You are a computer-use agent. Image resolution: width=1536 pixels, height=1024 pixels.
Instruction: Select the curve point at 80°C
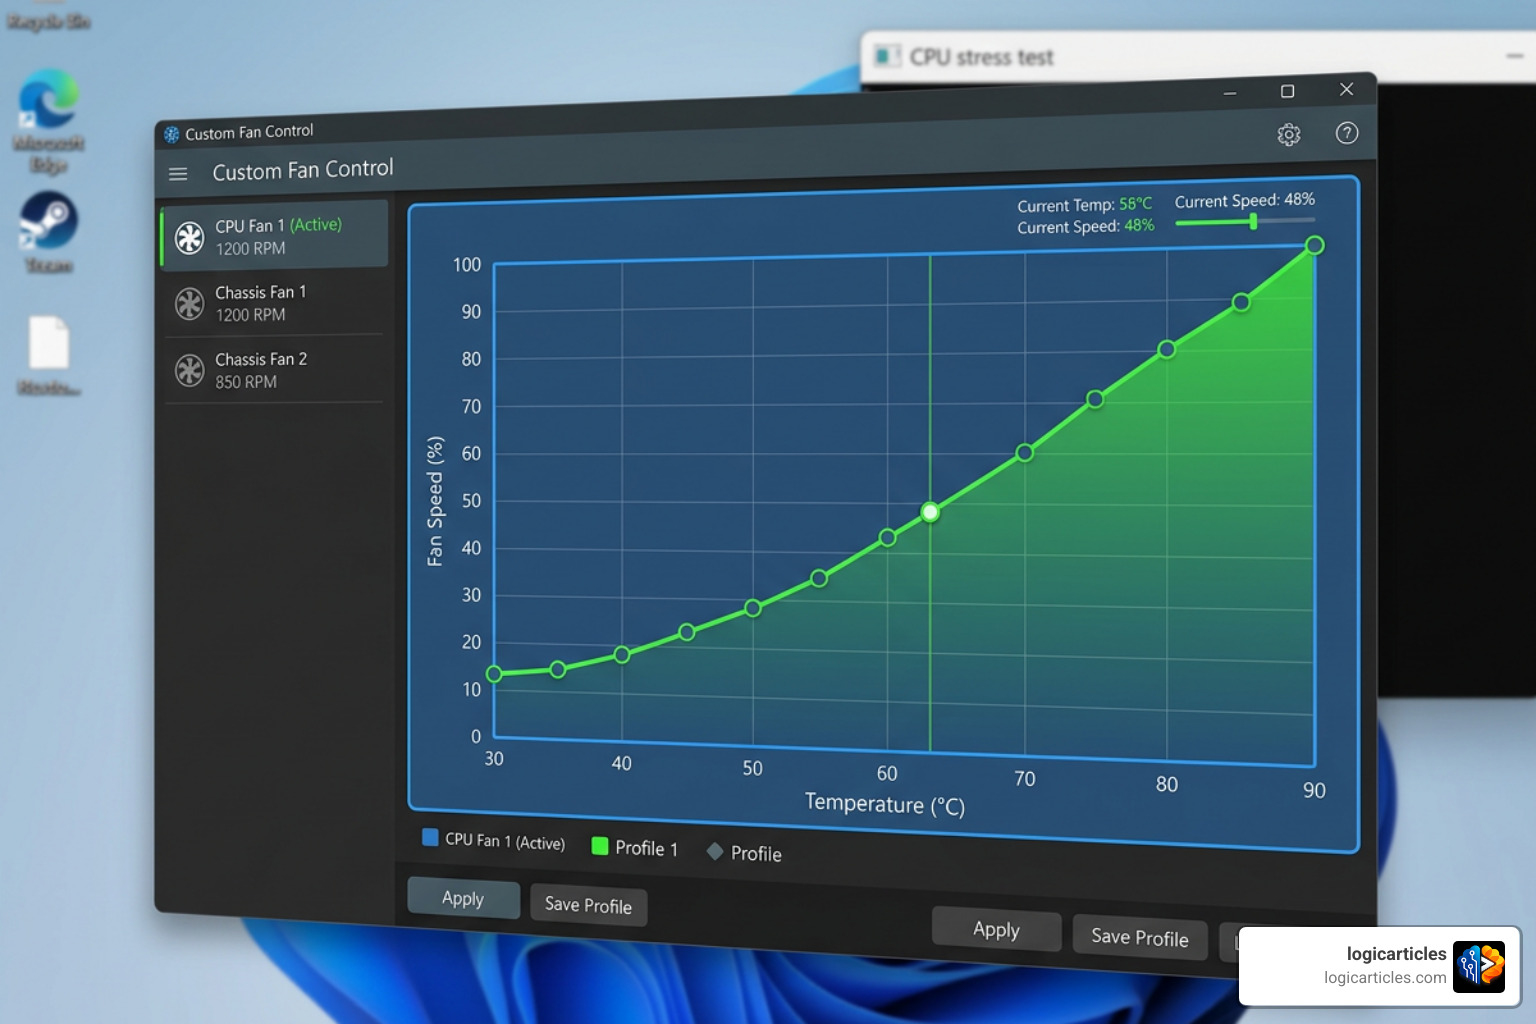click(x=1166, y=349)
